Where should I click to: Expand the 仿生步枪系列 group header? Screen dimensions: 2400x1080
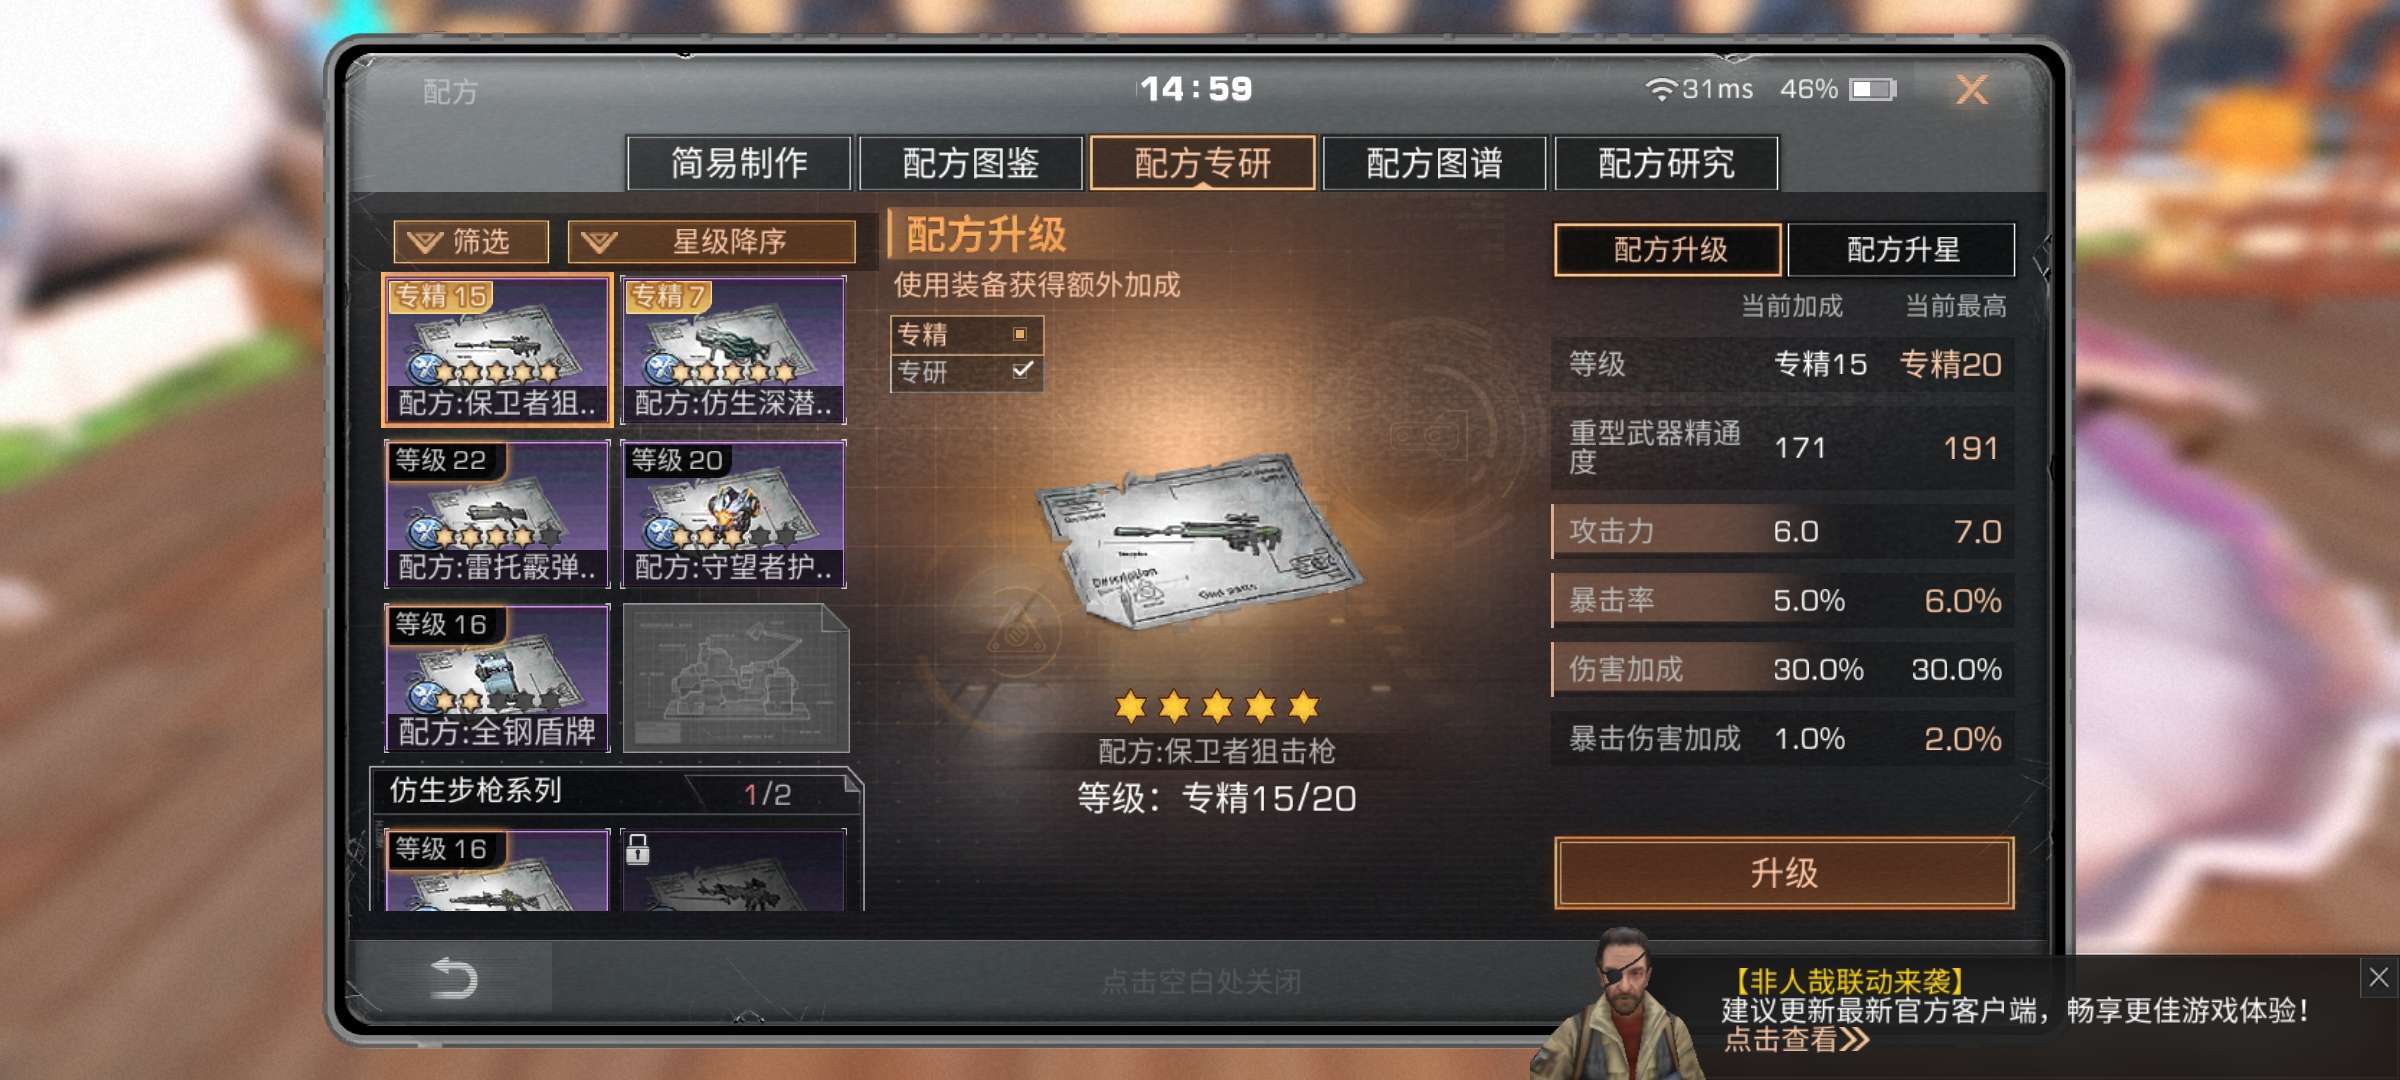(615, 792)
